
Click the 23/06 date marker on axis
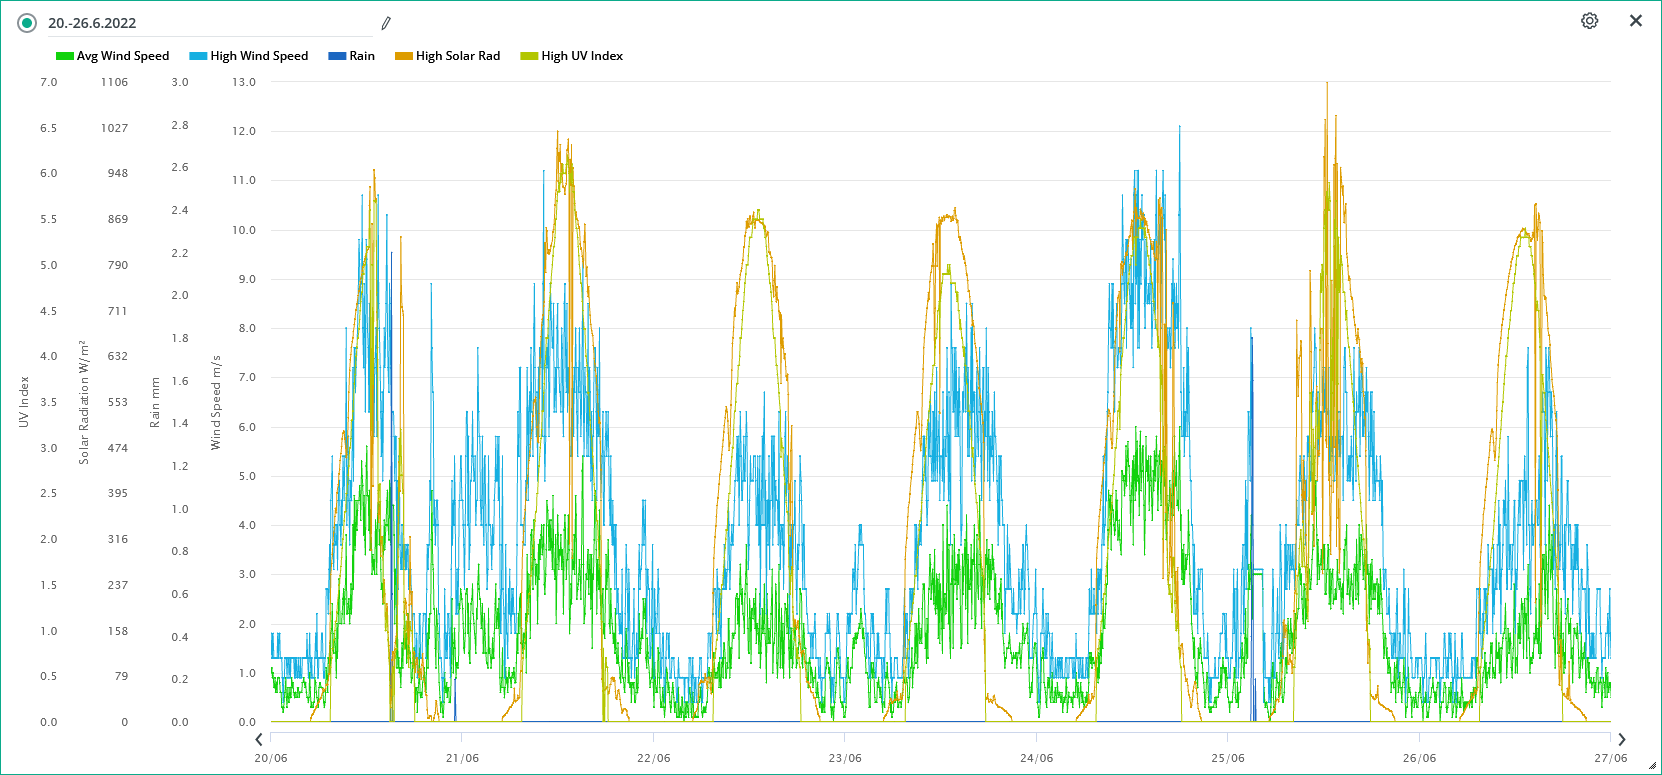pyautogui.click(x=845, y=758)
